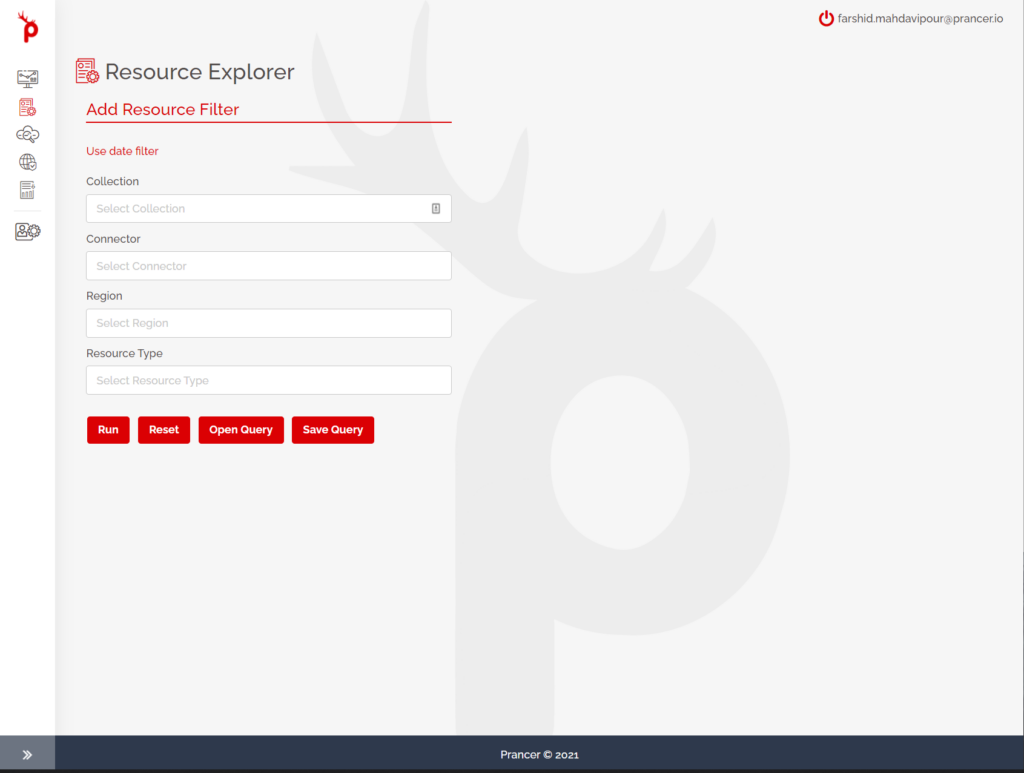Viewport: 1024px width, 773px height.
Task: Open the Select Resource Type dropdown
Action: (x=268, y=380)
